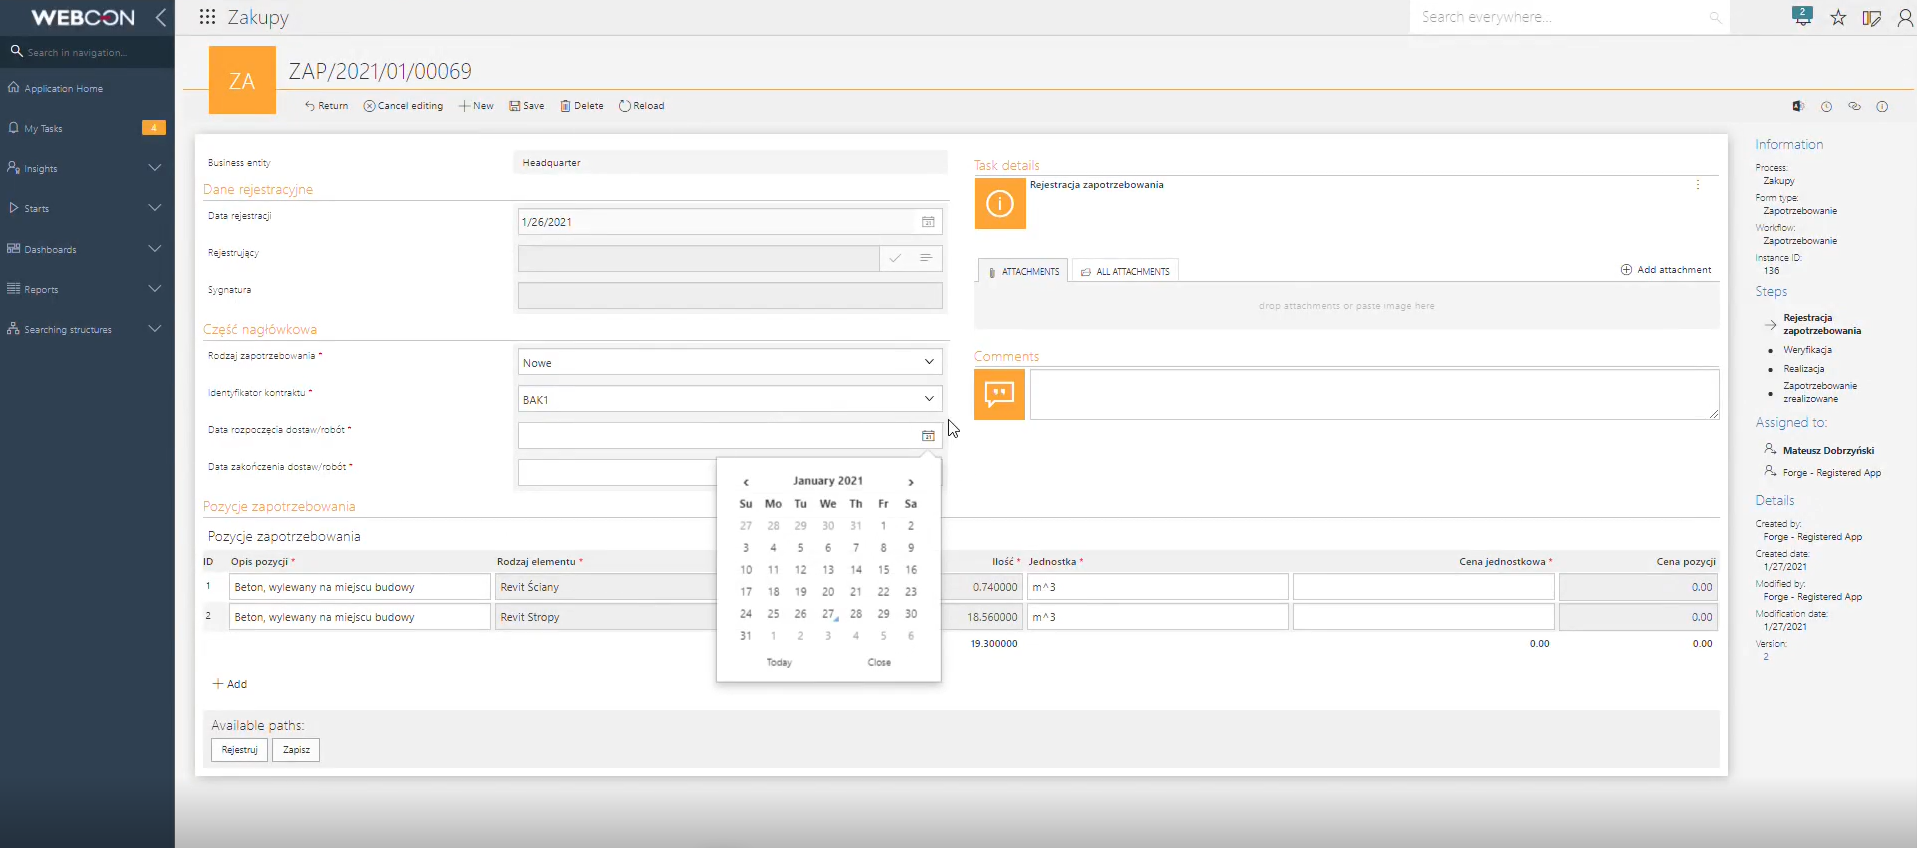This screenshot has width=1917, height=848.
Task: Collapse the navigation sidebar arrow
Action: pos(161,17)
